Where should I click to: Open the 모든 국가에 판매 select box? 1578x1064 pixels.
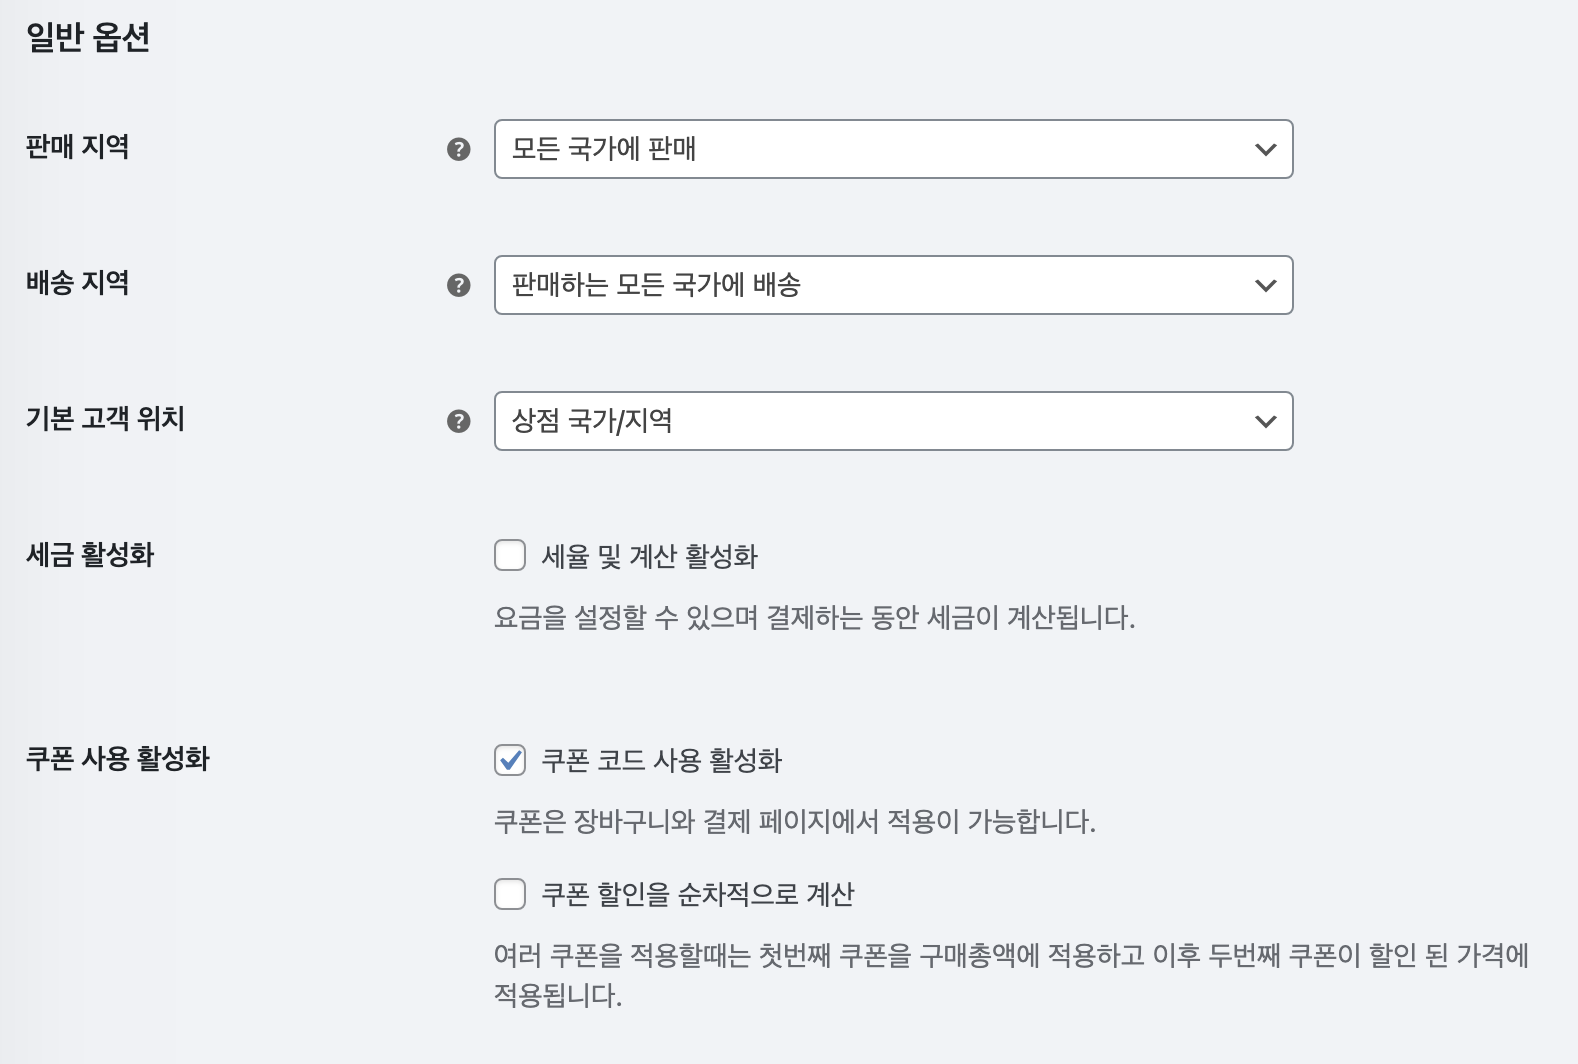click(x=893, y=149)
